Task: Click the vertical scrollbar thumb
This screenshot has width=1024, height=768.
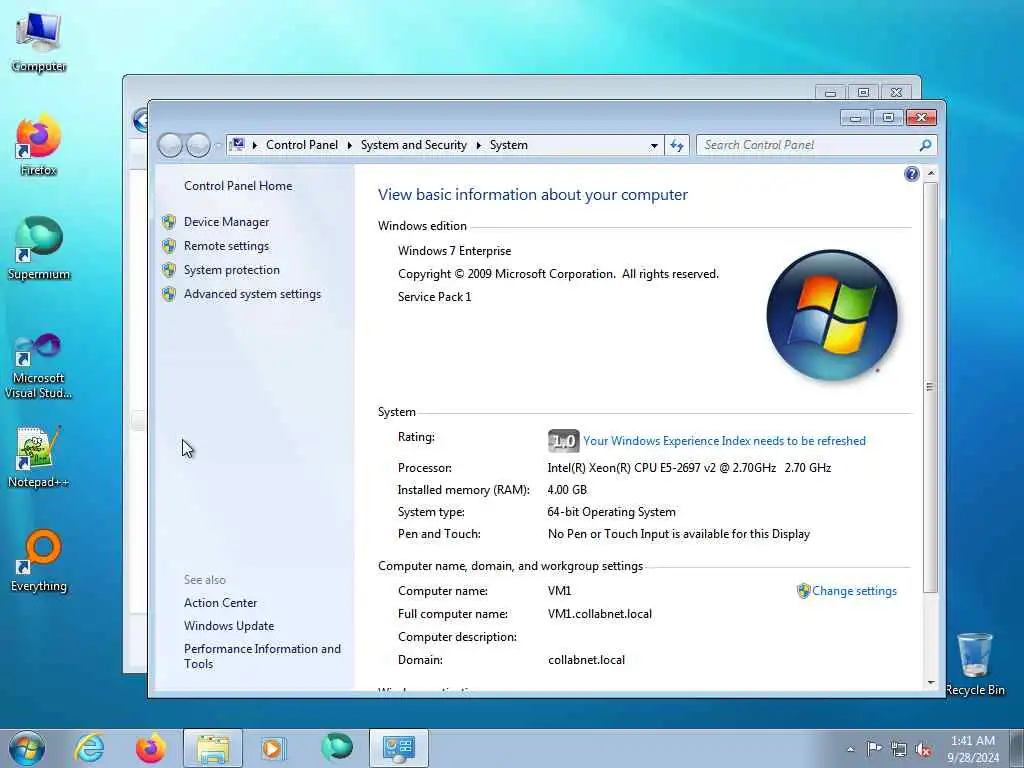Action: [x=931, y=387]
